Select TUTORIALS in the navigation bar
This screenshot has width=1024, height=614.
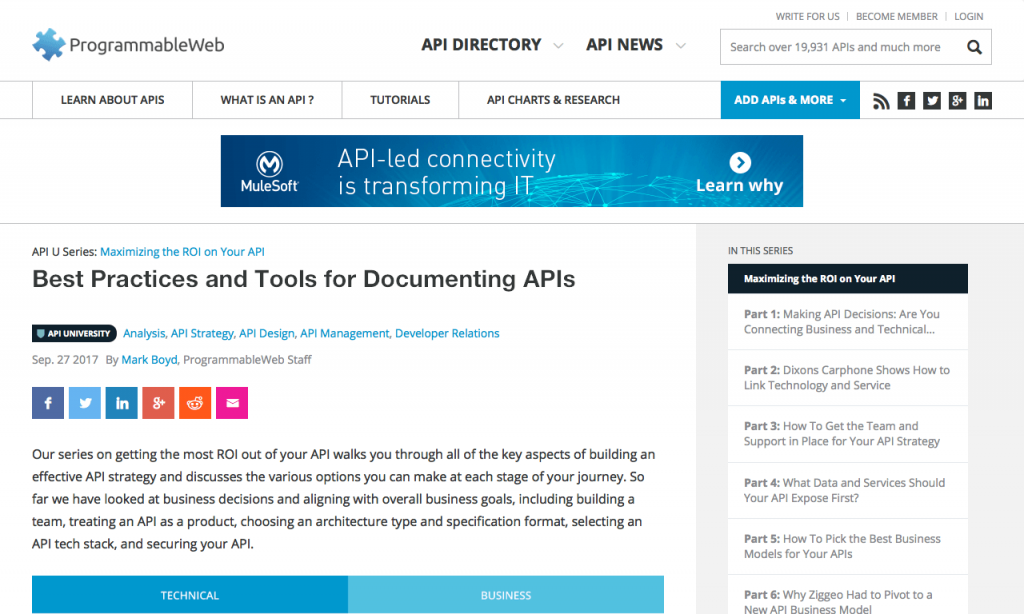pos(399,100)
